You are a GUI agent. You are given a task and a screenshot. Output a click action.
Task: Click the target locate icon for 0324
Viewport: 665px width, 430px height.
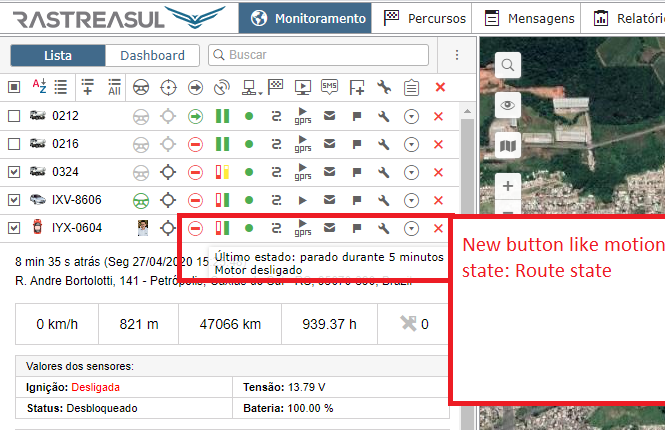click(169, 172)
